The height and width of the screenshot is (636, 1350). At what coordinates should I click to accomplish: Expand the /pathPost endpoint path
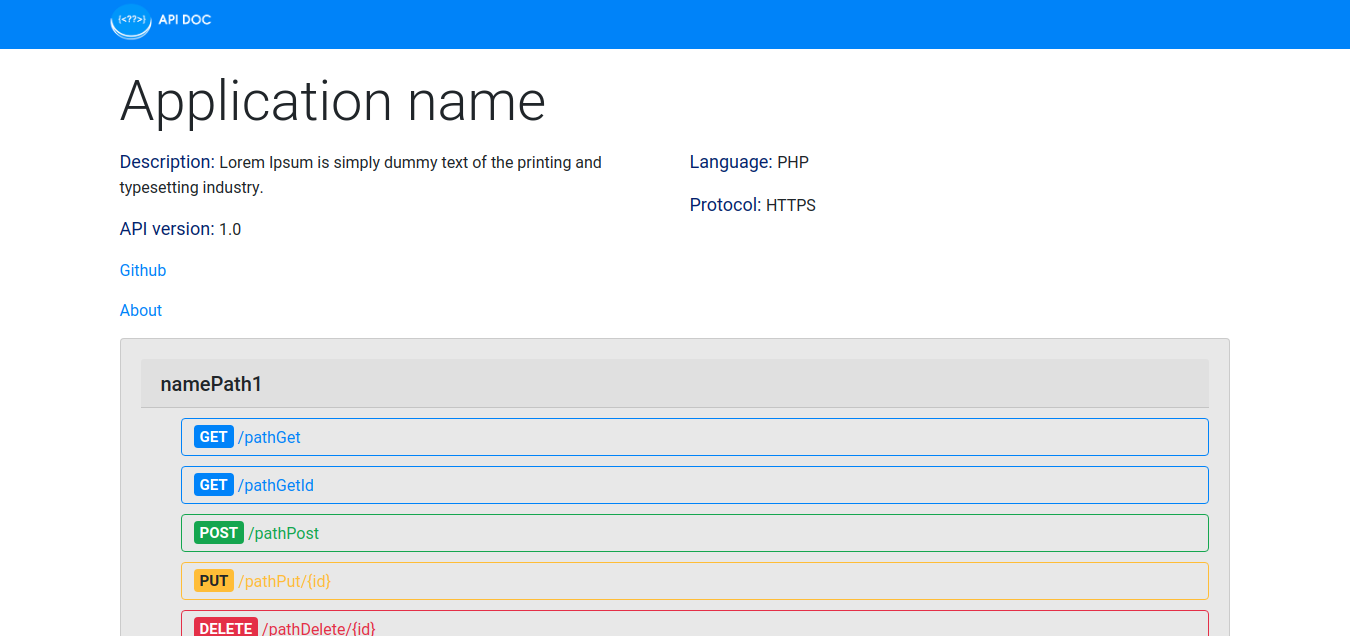tap(284, 533)
